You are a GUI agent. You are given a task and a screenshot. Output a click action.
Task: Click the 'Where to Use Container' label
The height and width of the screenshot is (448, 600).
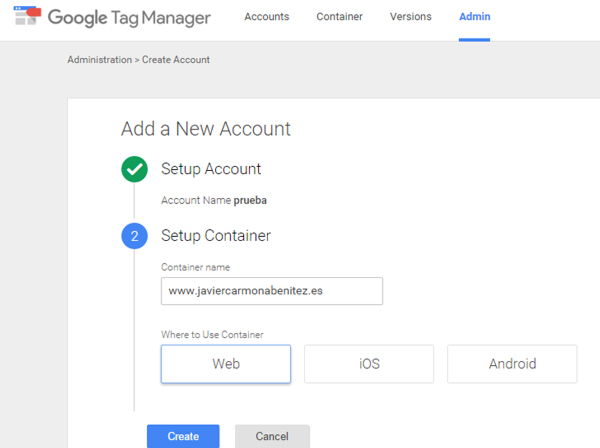coord(212,335)
